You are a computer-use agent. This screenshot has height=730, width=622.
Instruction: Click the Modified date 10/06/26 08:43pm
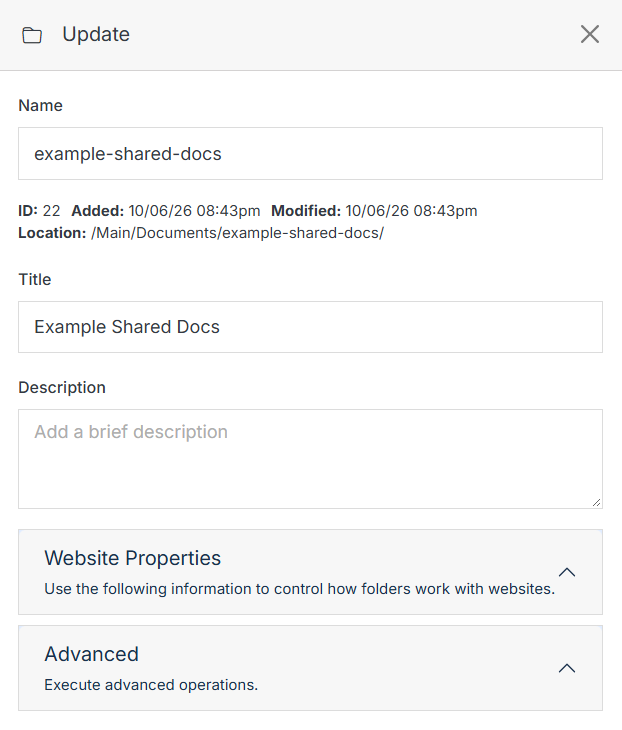pyautogui.click(x=411, y=211)
